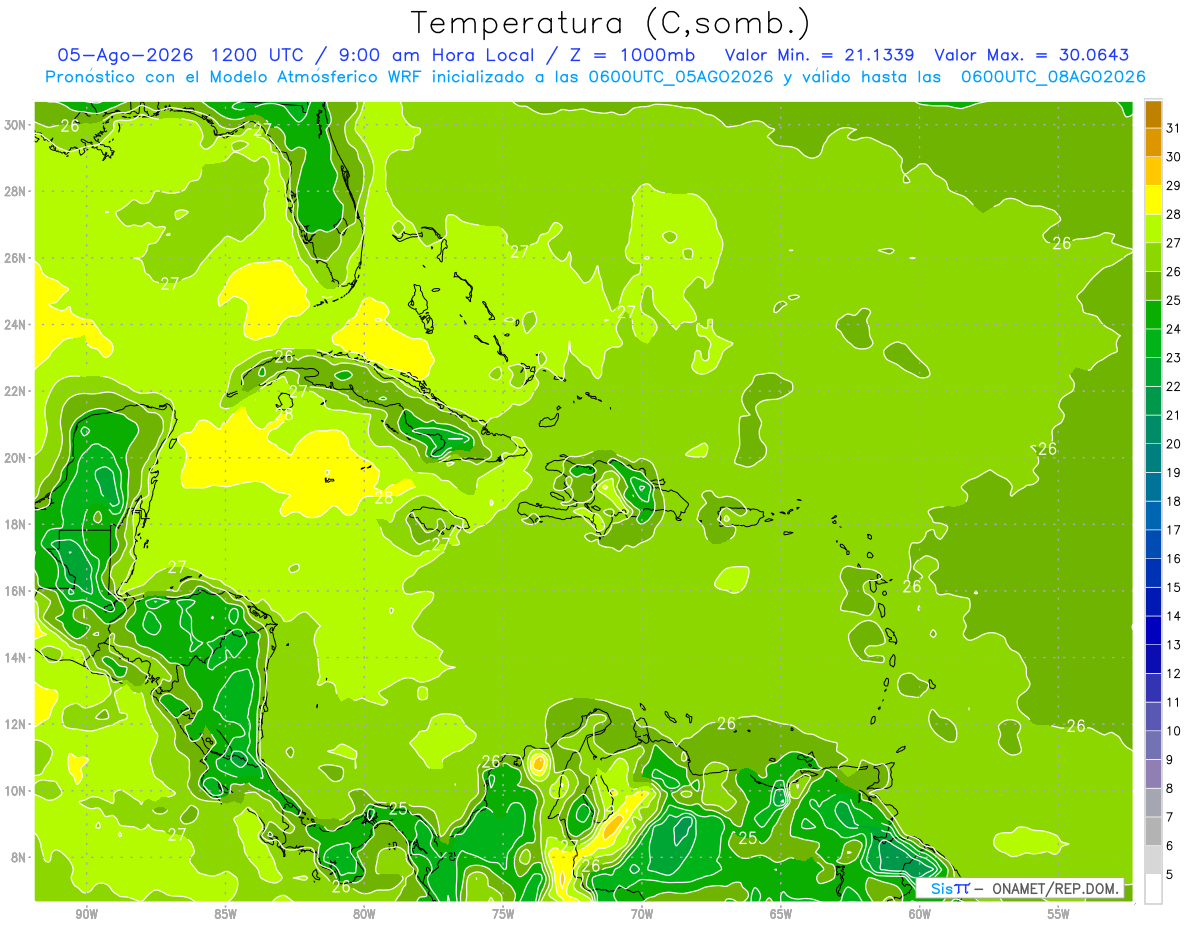Click the dark orange swatch above 31
The width and height of the screenshot is (1200, 927).
point(1153,113)
